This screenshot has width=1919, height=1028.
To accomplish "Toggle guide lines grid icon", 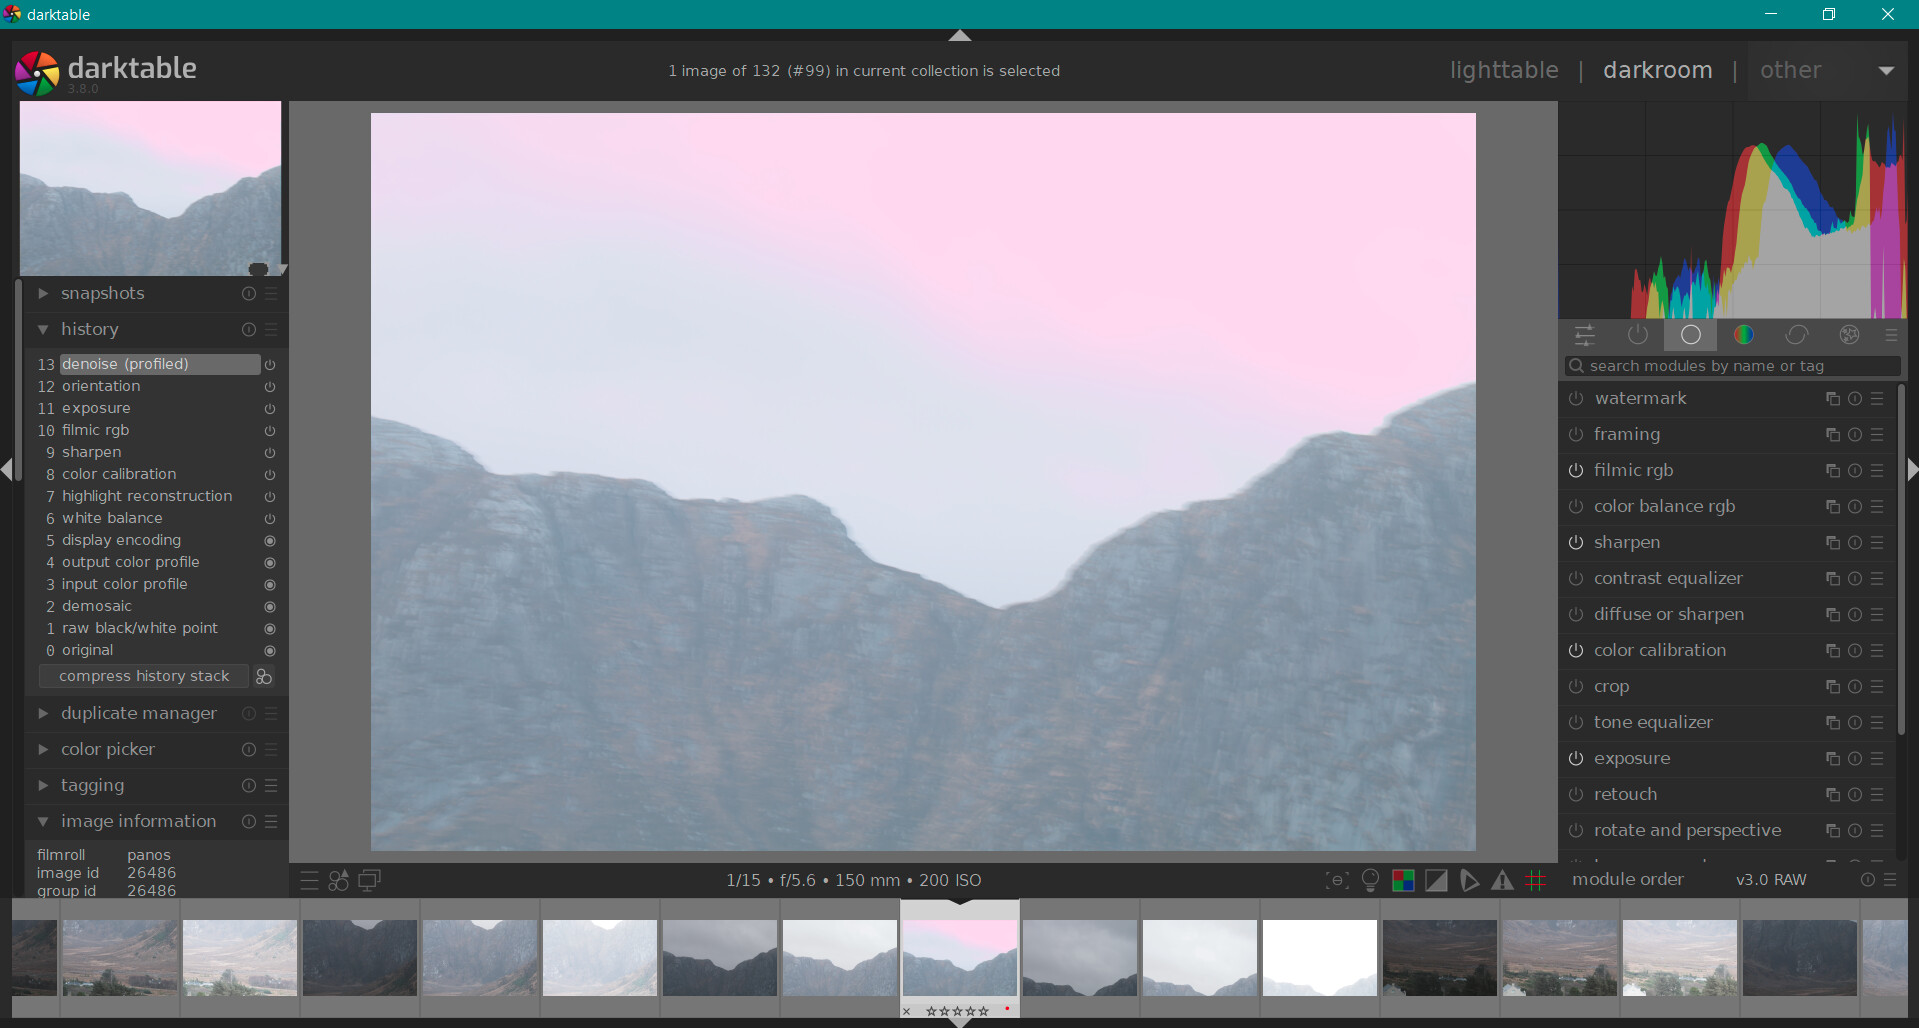I will pyautogui.click(x=1536, y=880).
